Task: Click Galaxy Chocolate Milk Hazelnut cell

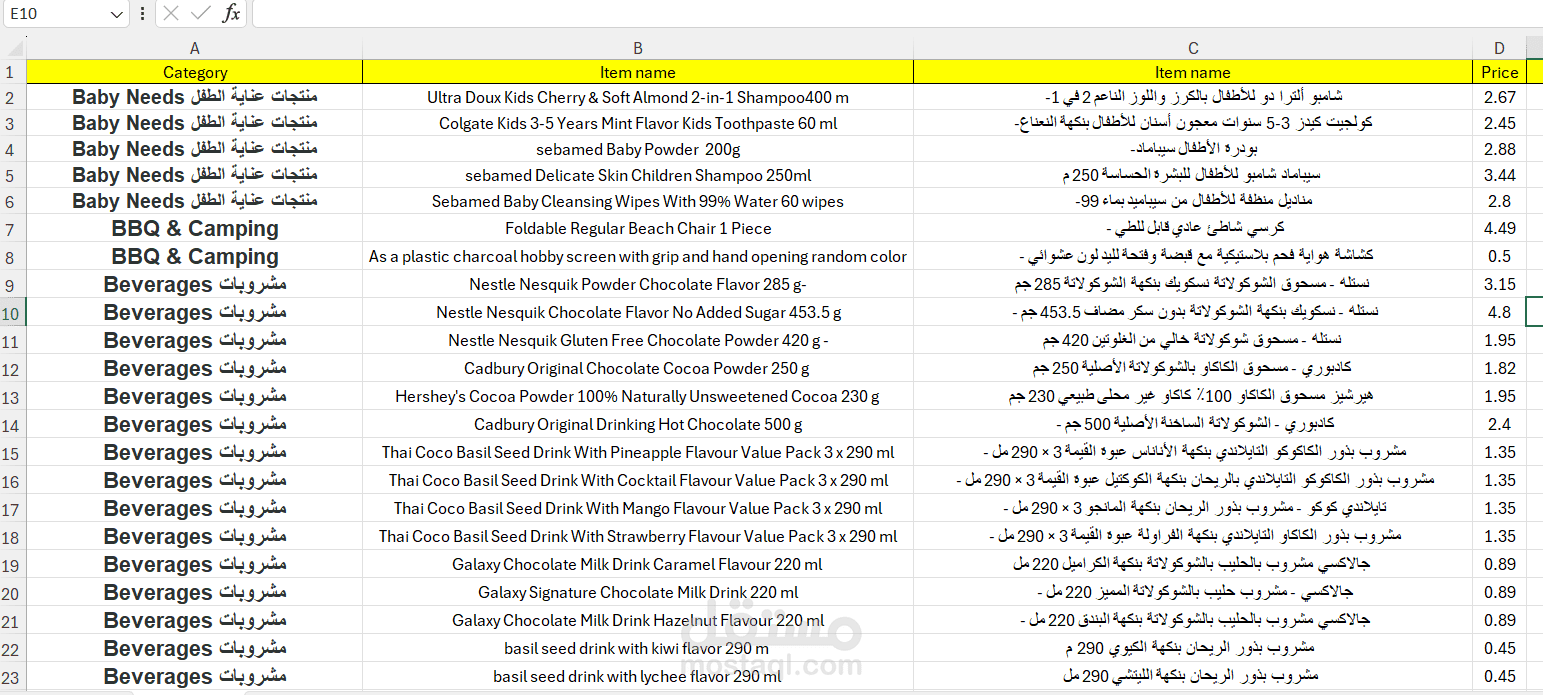Action: [638, 620]
